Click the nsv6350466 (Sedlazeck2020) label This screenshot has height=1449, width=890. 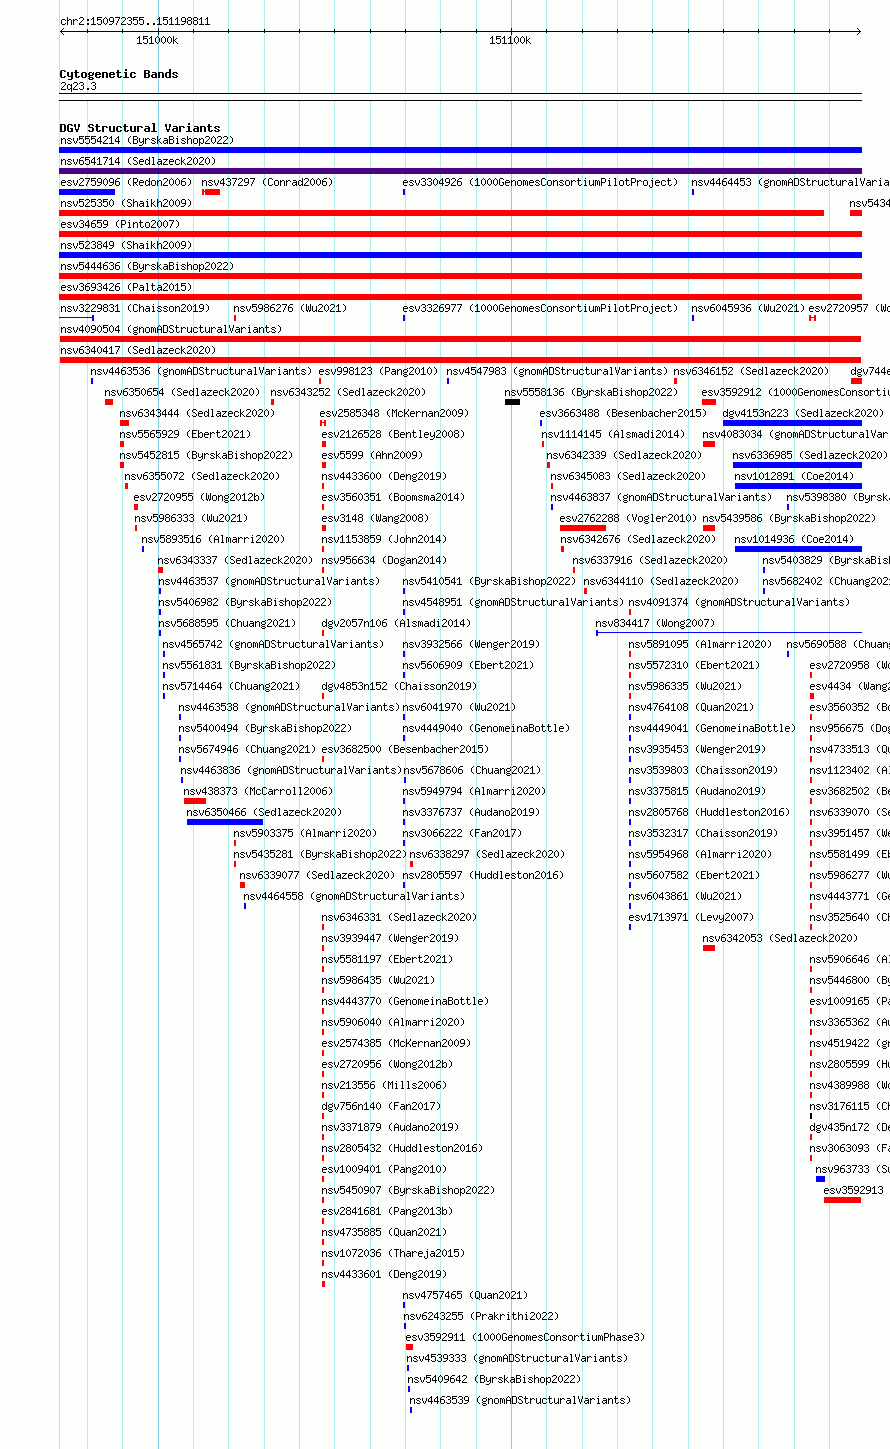(264, 813)
